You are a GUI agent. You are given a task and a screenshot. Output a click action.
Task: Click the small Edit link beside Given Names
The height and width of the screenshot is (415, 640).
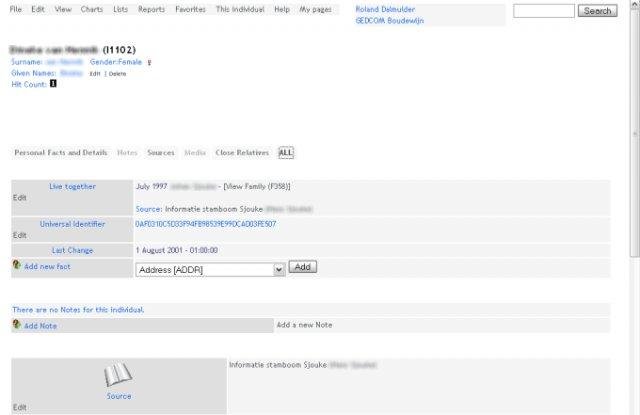[x=95, y=74]
